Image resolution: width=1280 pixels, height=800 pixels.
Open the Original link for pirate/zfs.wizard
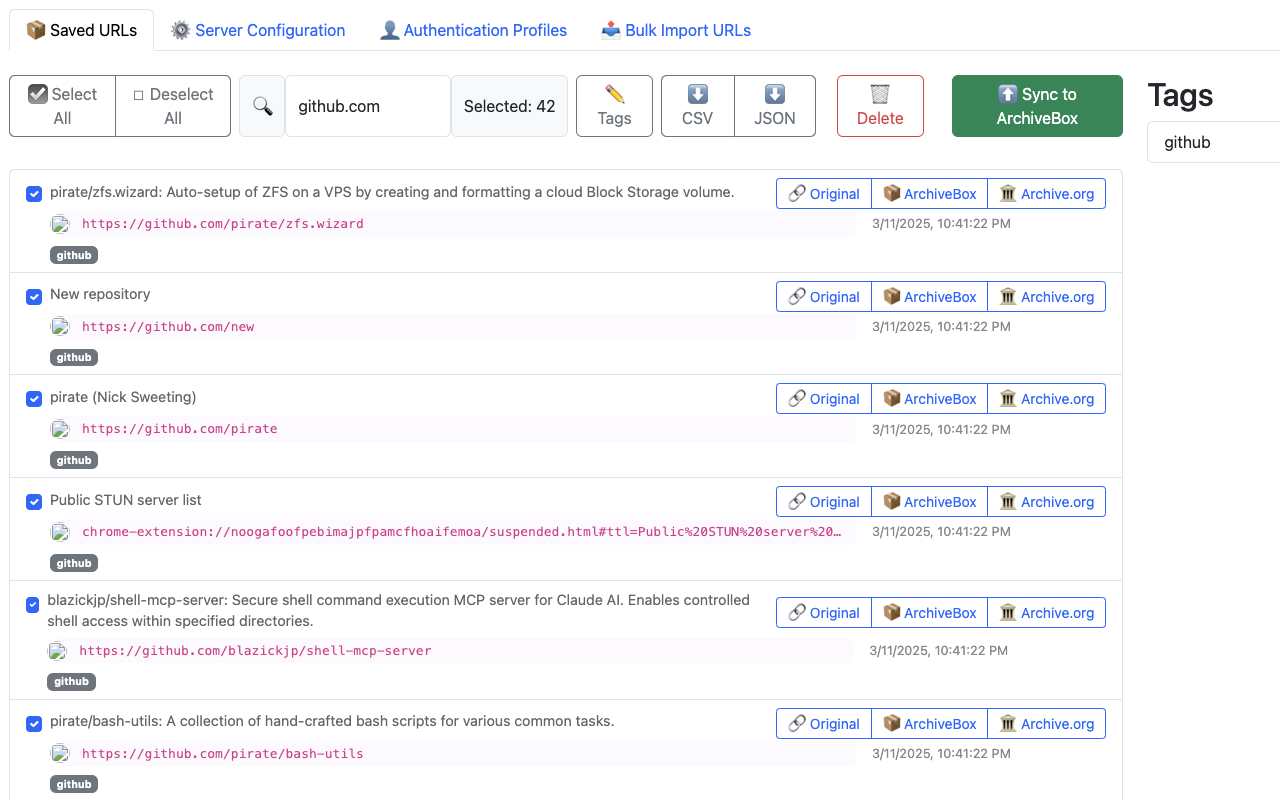click(x=823, y=193)
